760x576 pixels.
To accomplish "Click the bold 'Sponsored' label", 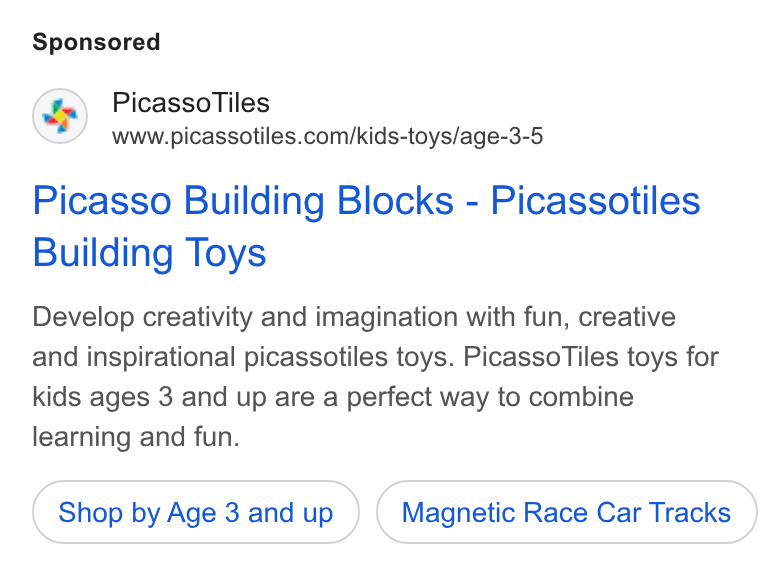I will (x=96, y=42).
